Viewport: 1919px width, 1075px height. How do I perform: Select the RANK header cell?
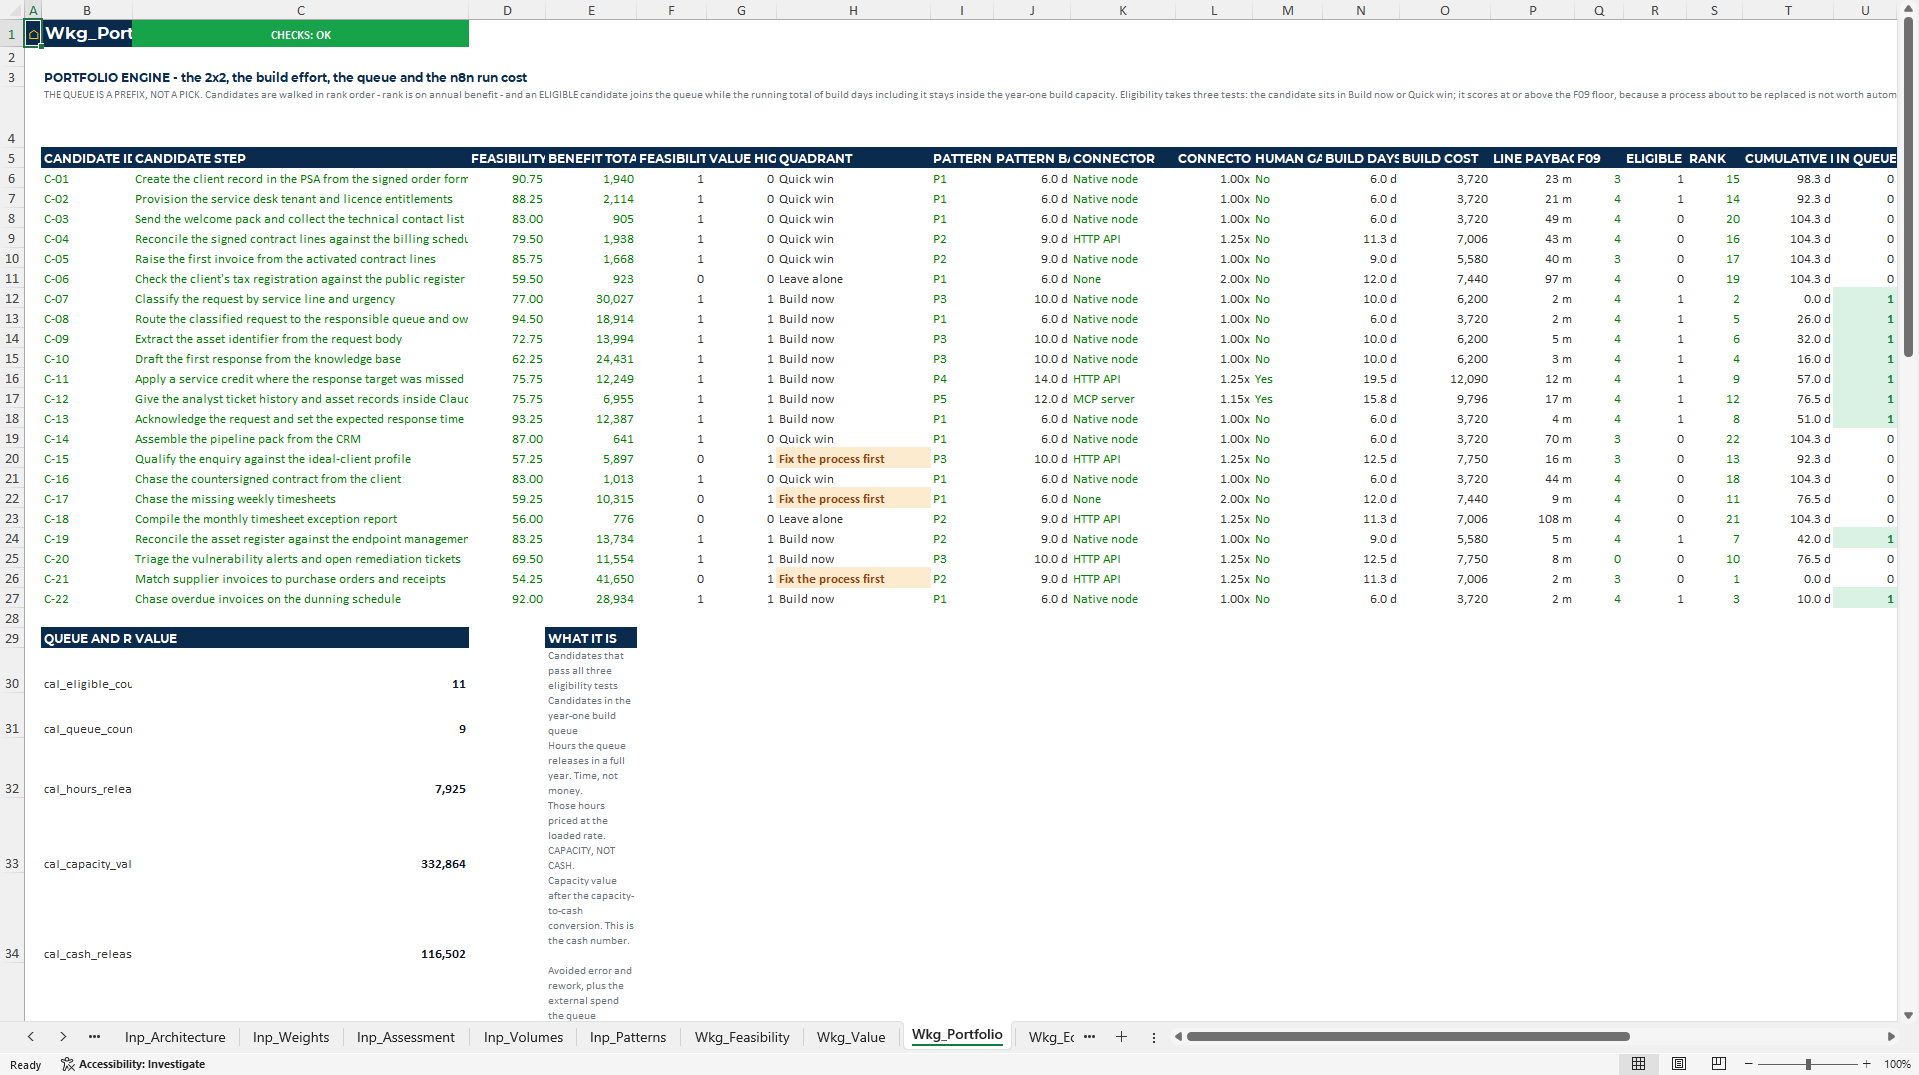pos(1715,158)
